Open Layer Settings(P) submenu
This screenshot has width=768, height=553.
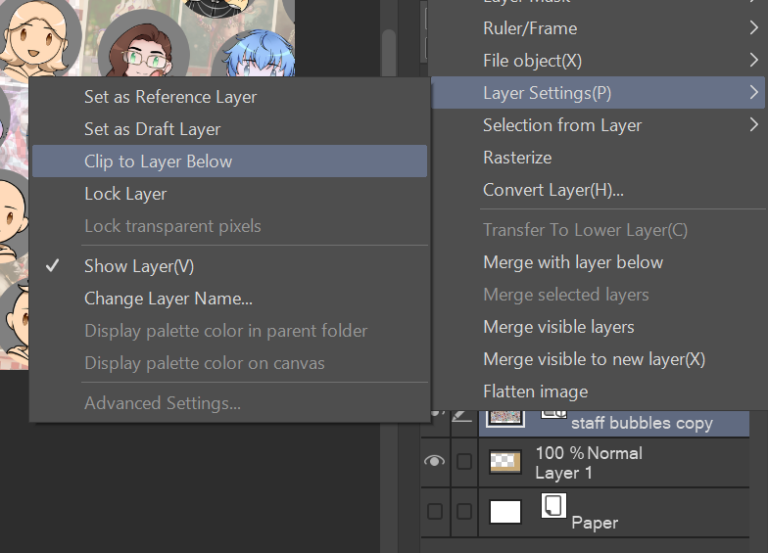pyautogui.click(x=598, y=93)
